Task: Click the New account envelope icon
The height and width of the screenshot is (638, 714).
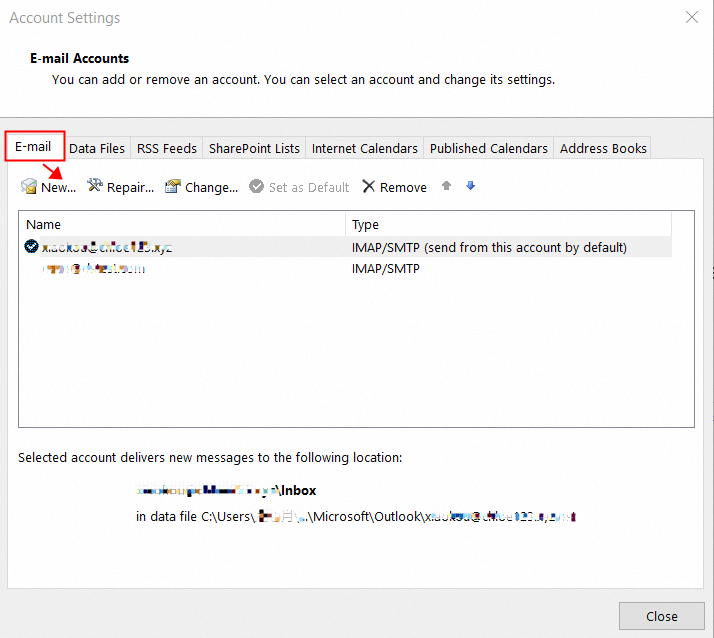Action: (x=29, y=187)
